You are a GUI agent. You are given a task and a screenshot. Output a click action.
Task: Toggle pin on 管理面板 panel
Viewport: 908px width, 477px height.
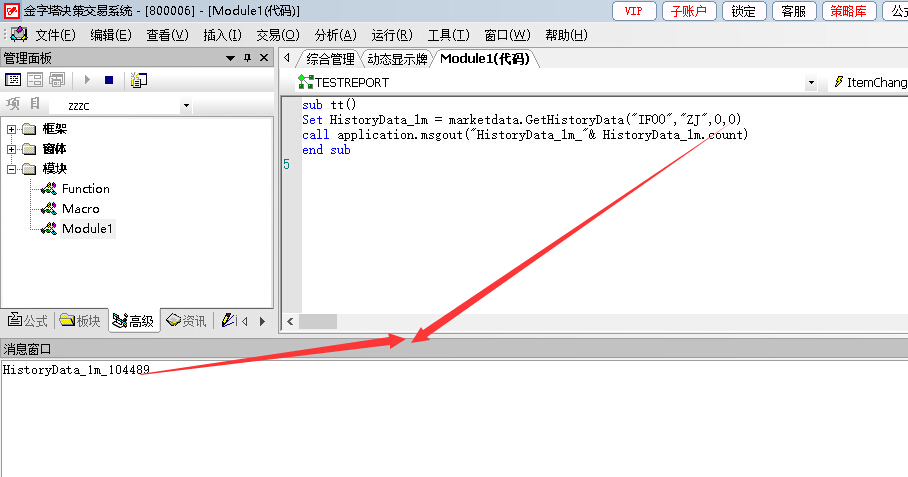pyautogui.click(x=247, y=58)
